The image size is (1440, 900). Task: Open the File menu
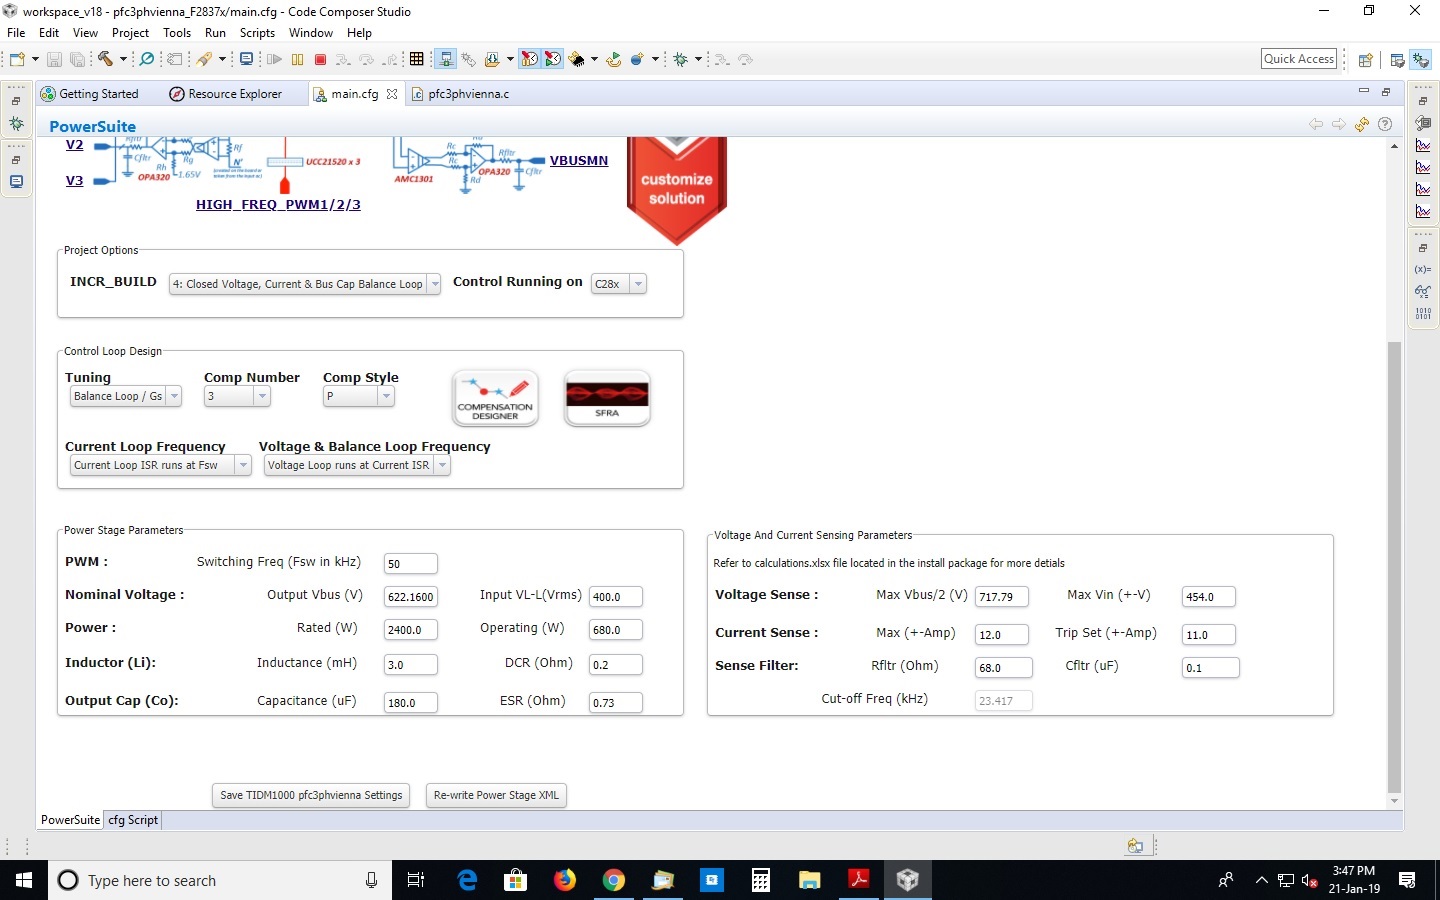click(16, 33)
